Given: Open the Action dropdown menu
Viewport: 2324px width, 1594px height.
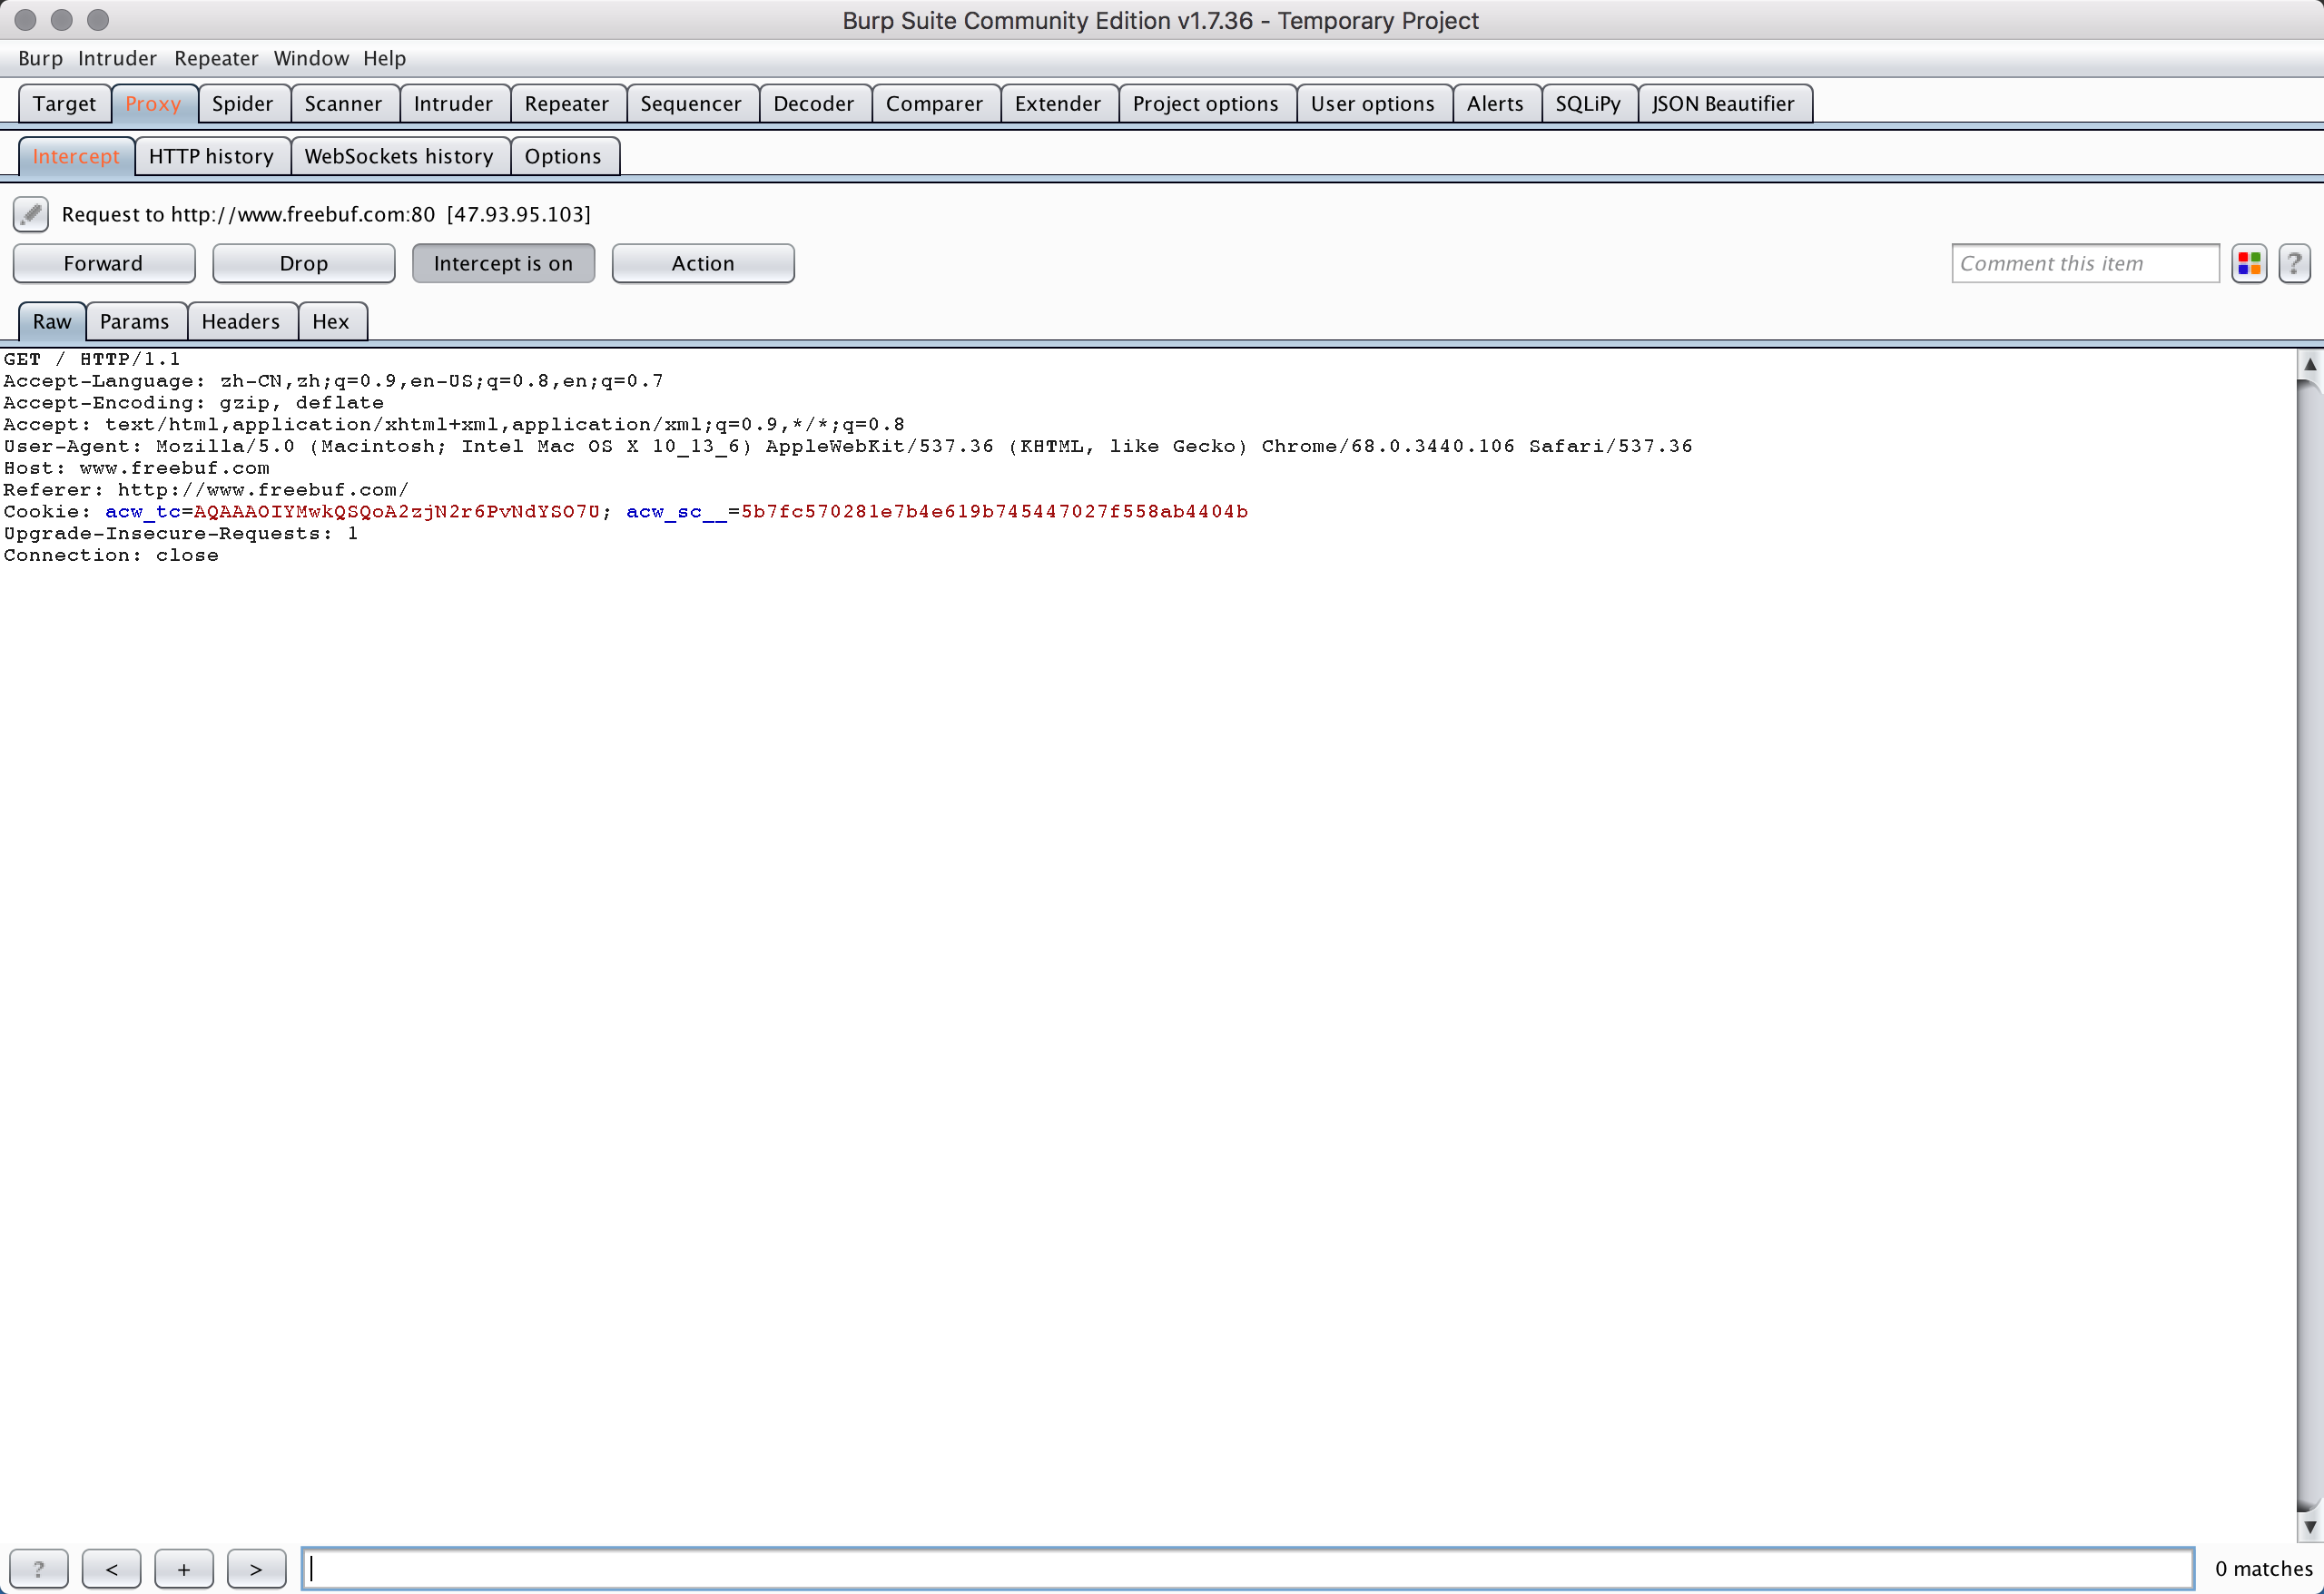Looking at the screenshot, I should click(703, 264).
